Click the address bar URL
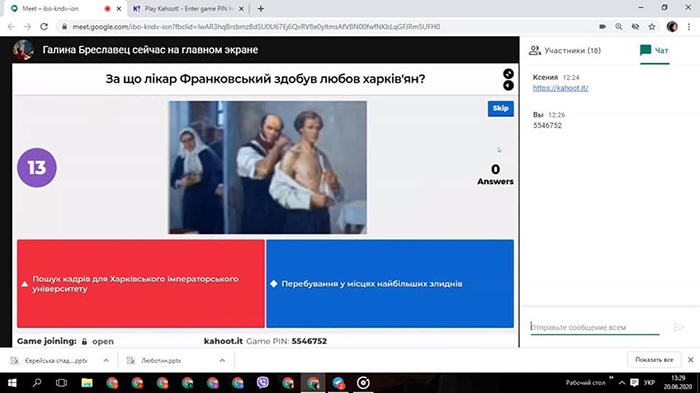700x393 pixels. [256, 27]
